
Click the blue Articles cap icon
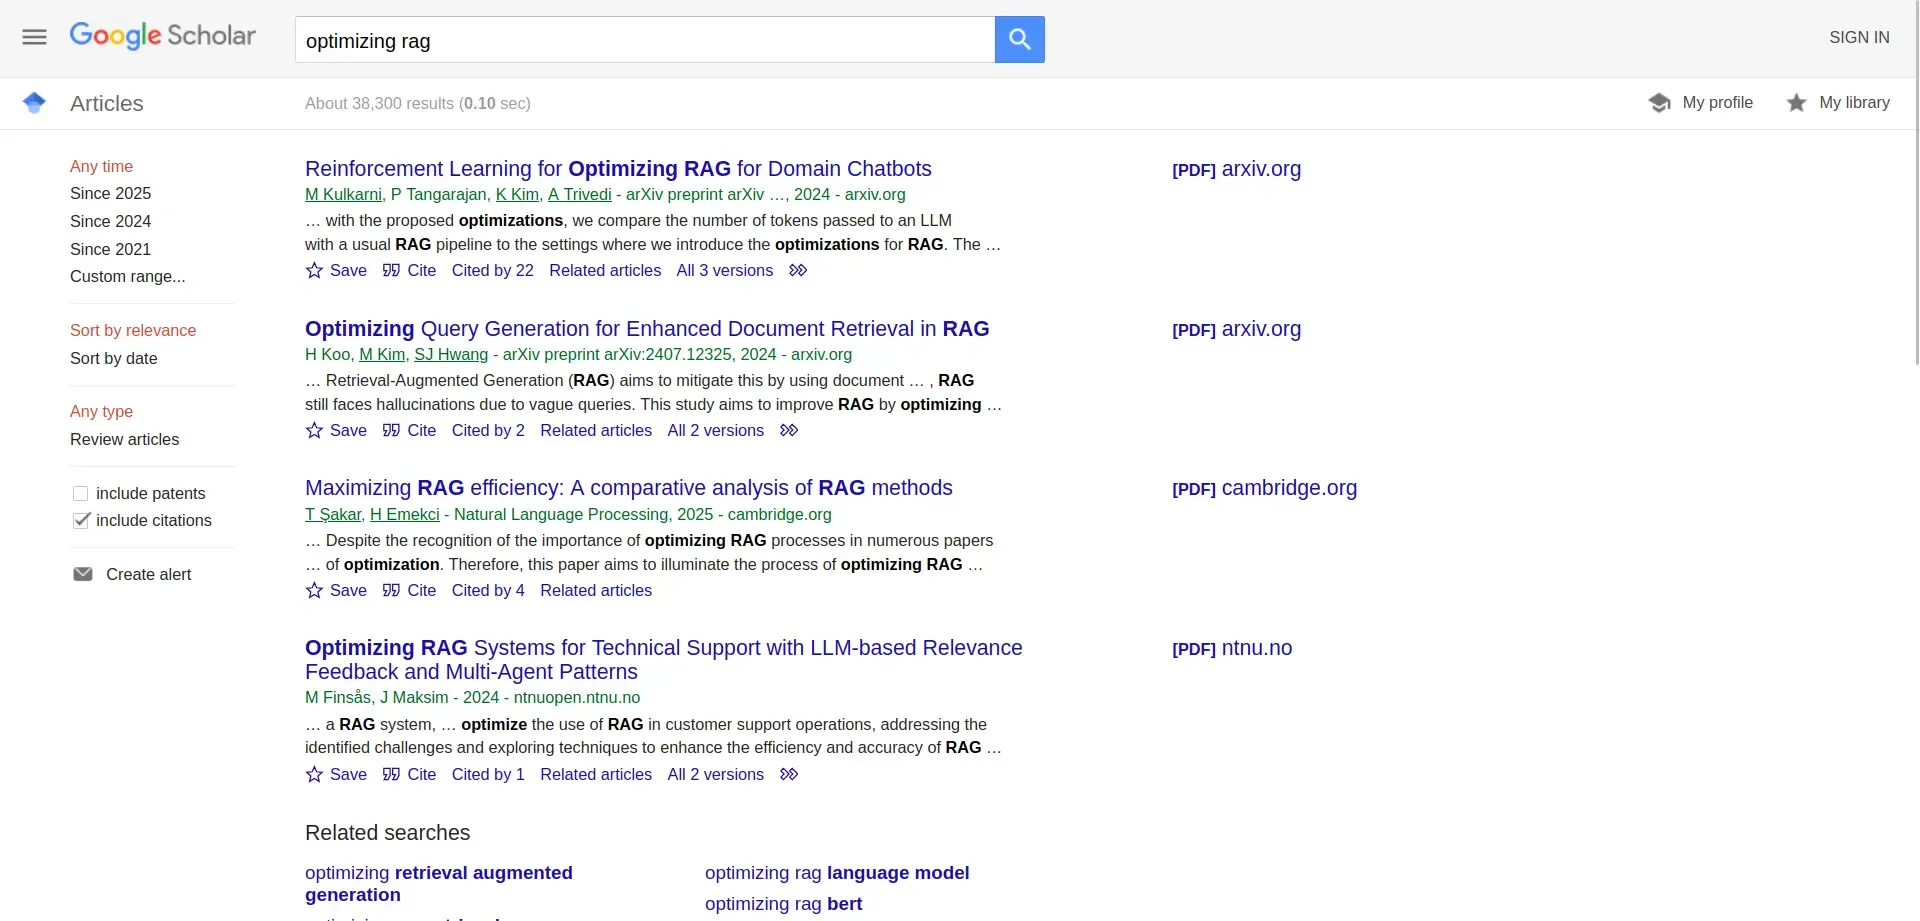34,102
